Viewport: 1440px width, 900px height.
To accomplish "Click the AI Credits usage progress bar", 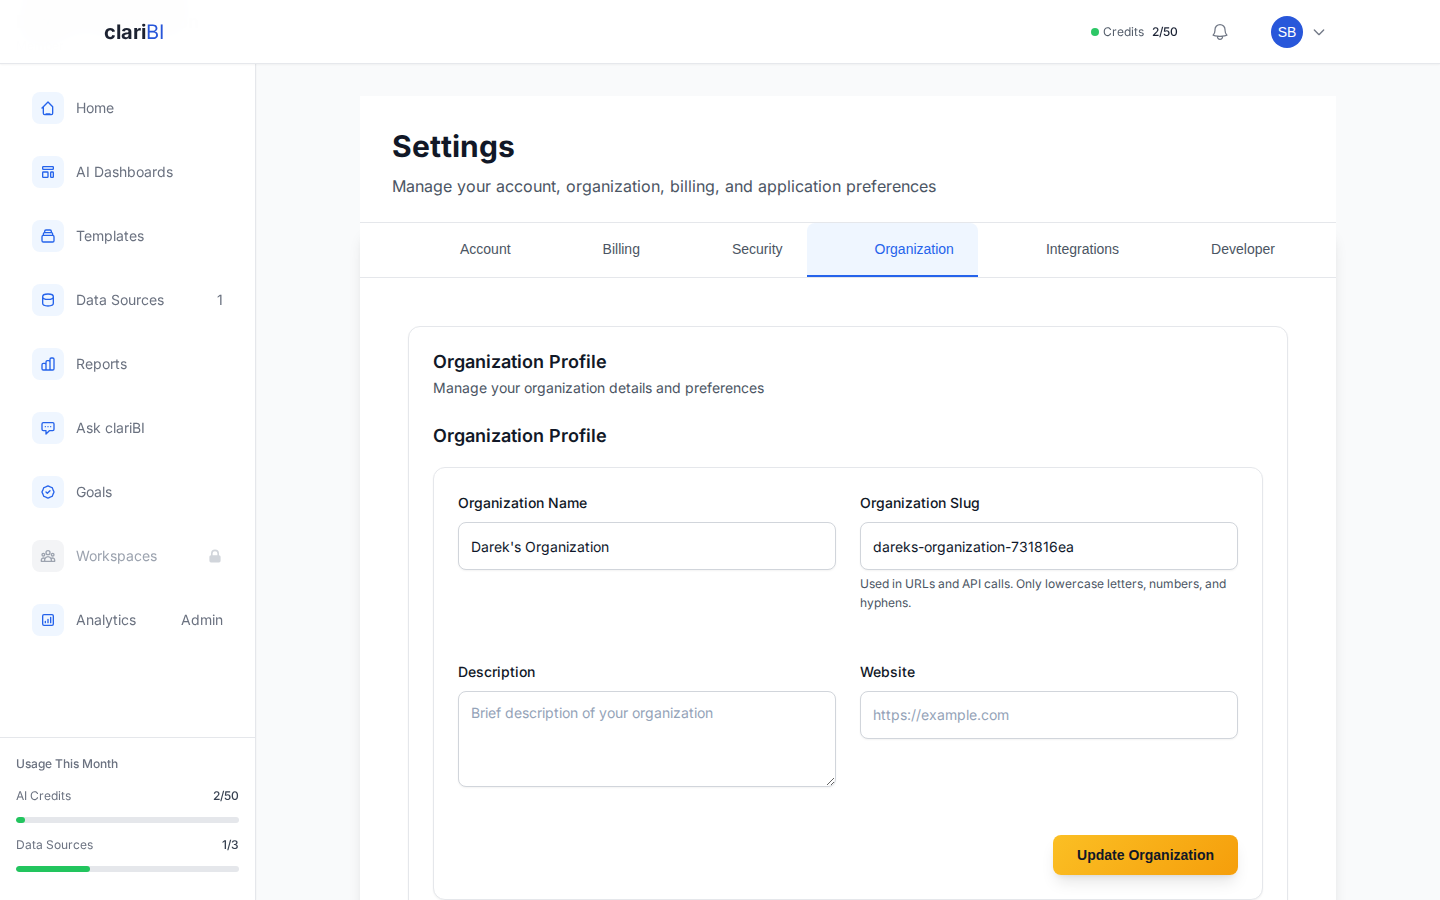I will click(127, 820).
